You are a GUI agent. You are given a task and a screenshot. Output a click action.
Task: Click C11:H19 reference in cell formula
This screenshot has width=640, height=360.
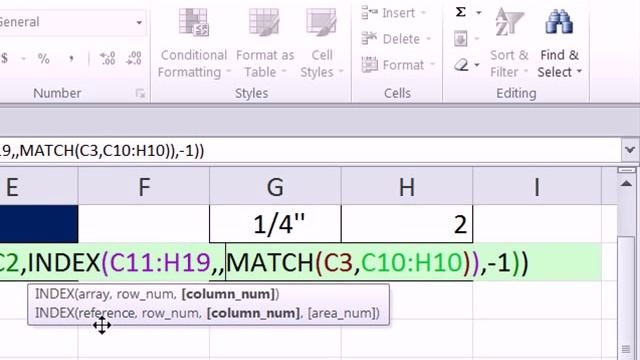click(160, 262)
